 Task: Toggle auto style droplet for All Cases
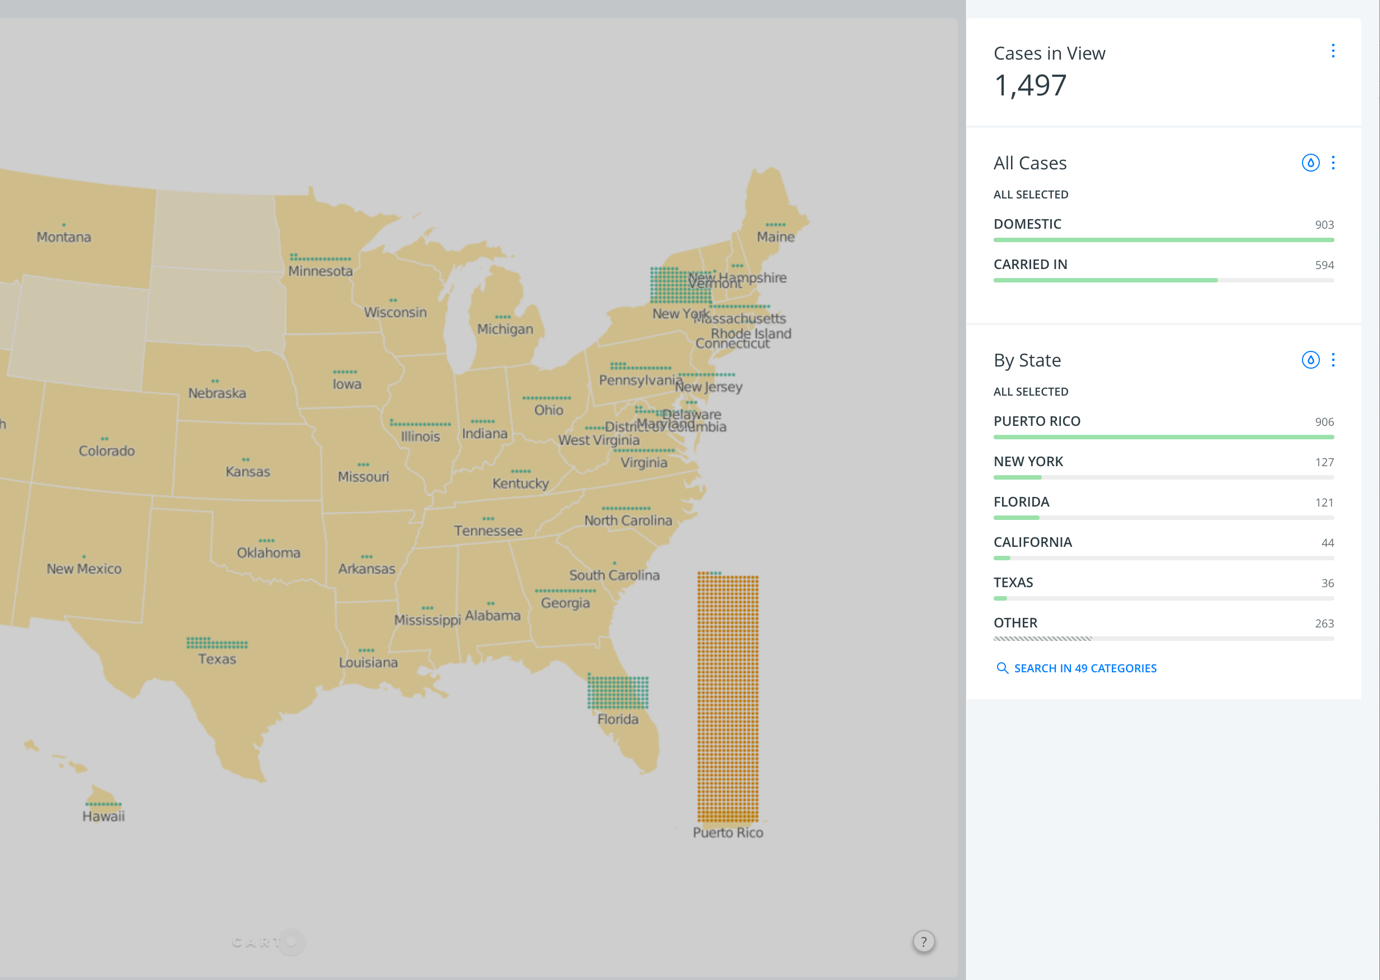click(x=1310, y=163)
